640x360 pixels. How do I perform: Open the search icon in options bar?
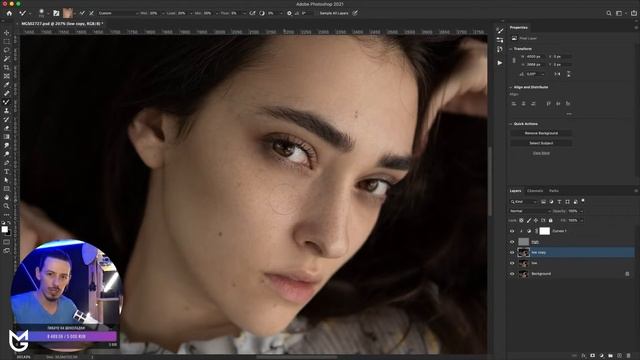tap(609, 13)
